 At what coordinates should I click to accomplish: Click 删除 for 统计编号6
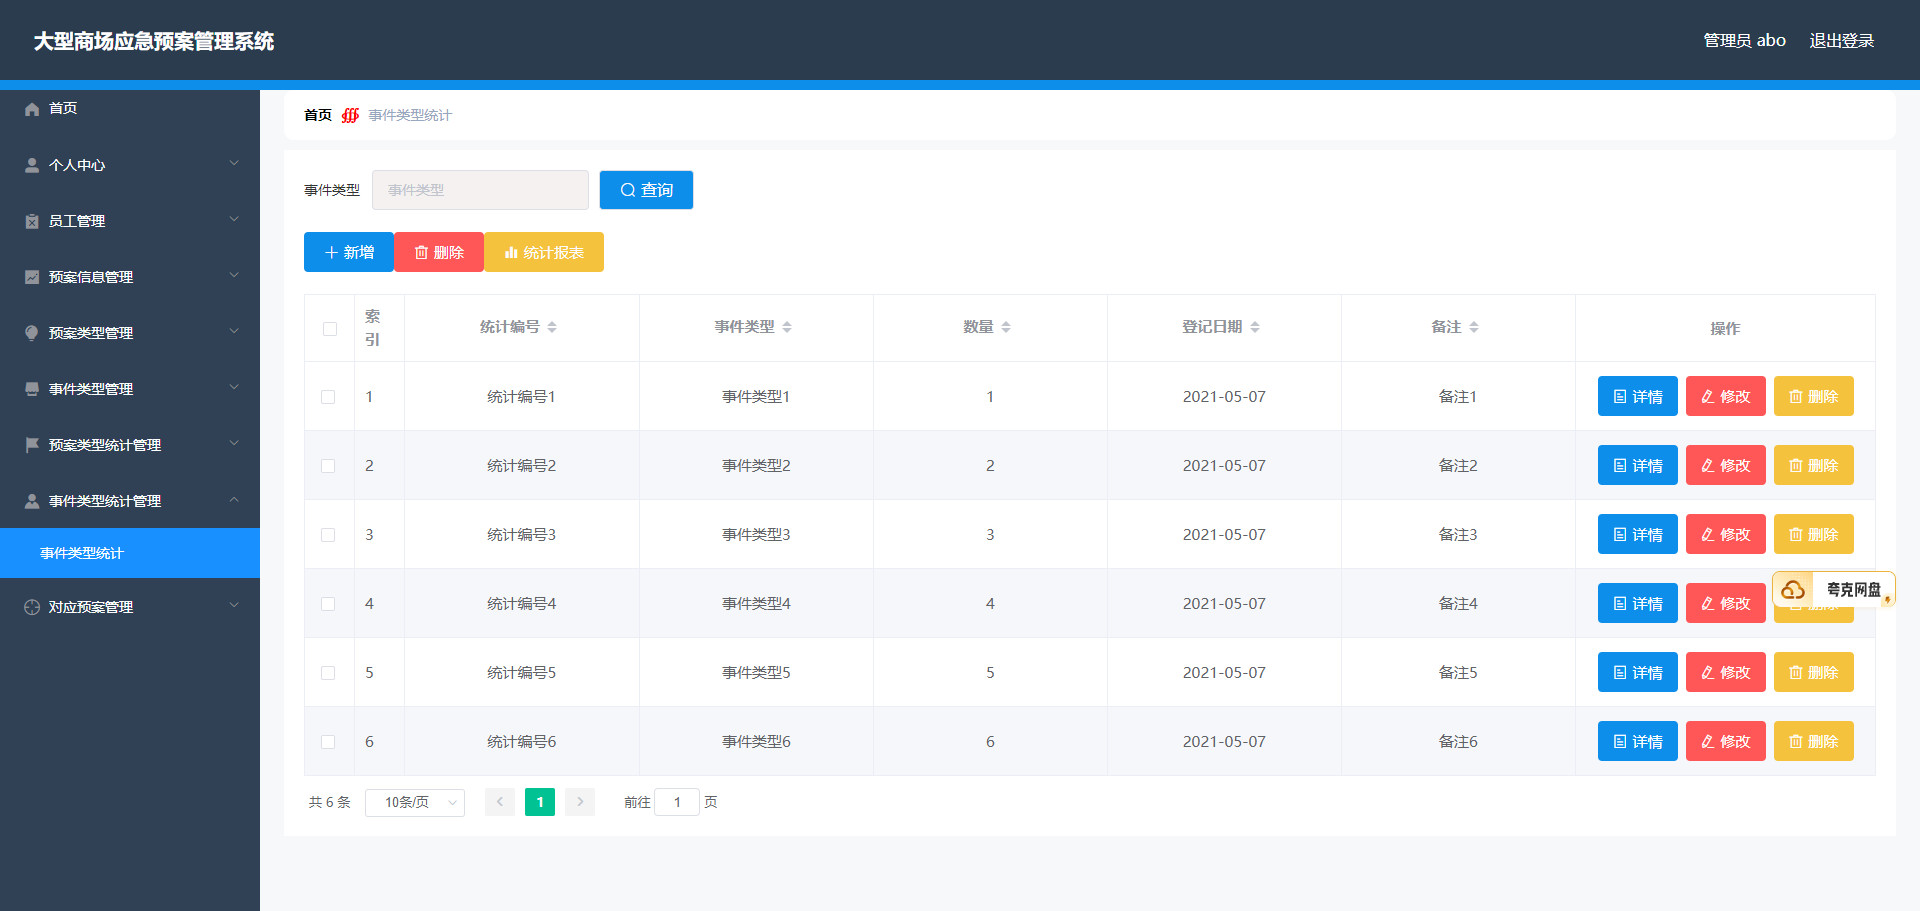[x=1814, y=741]
